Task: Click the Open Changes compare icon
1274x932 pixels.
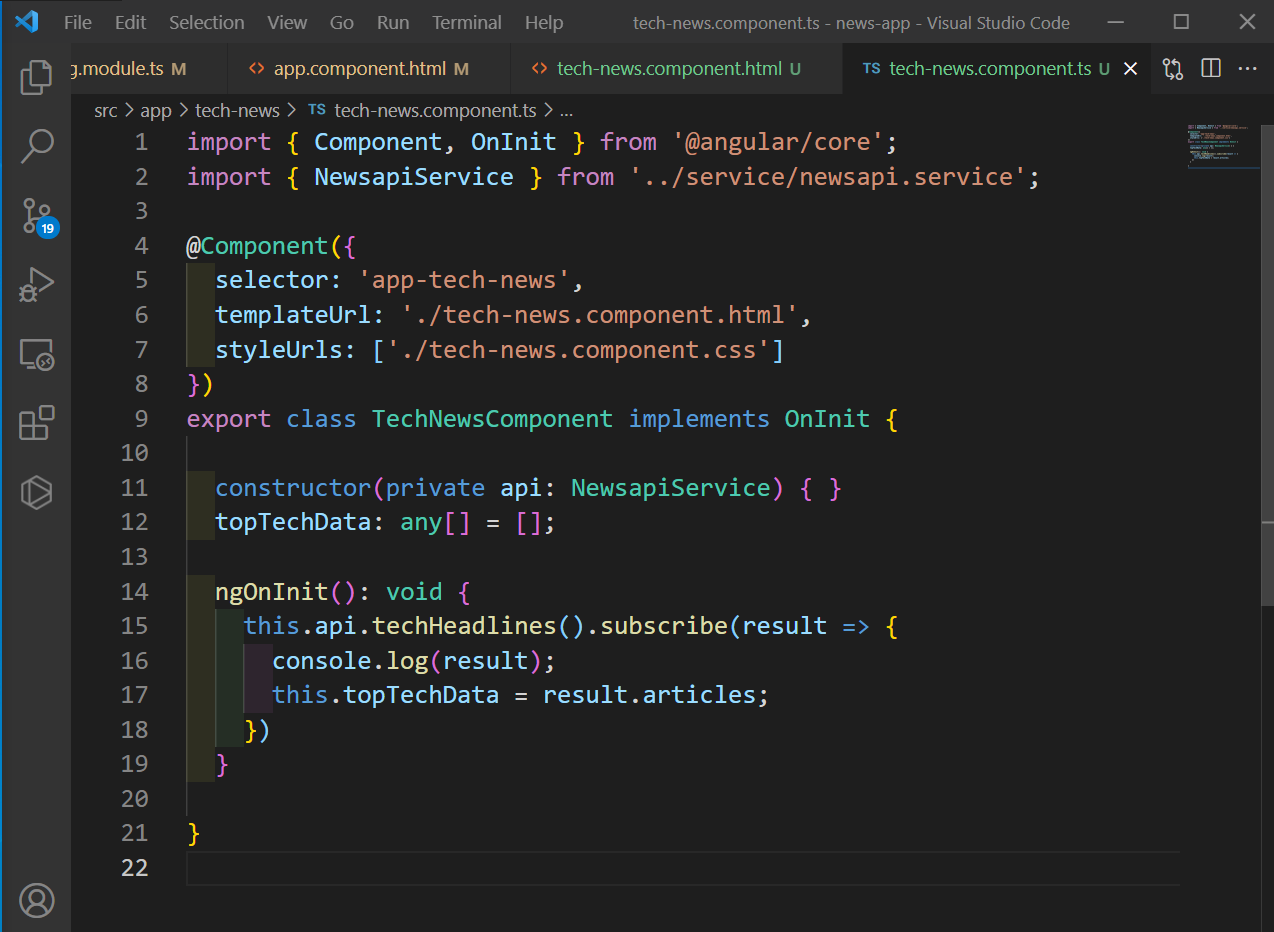Action: 1173,69
